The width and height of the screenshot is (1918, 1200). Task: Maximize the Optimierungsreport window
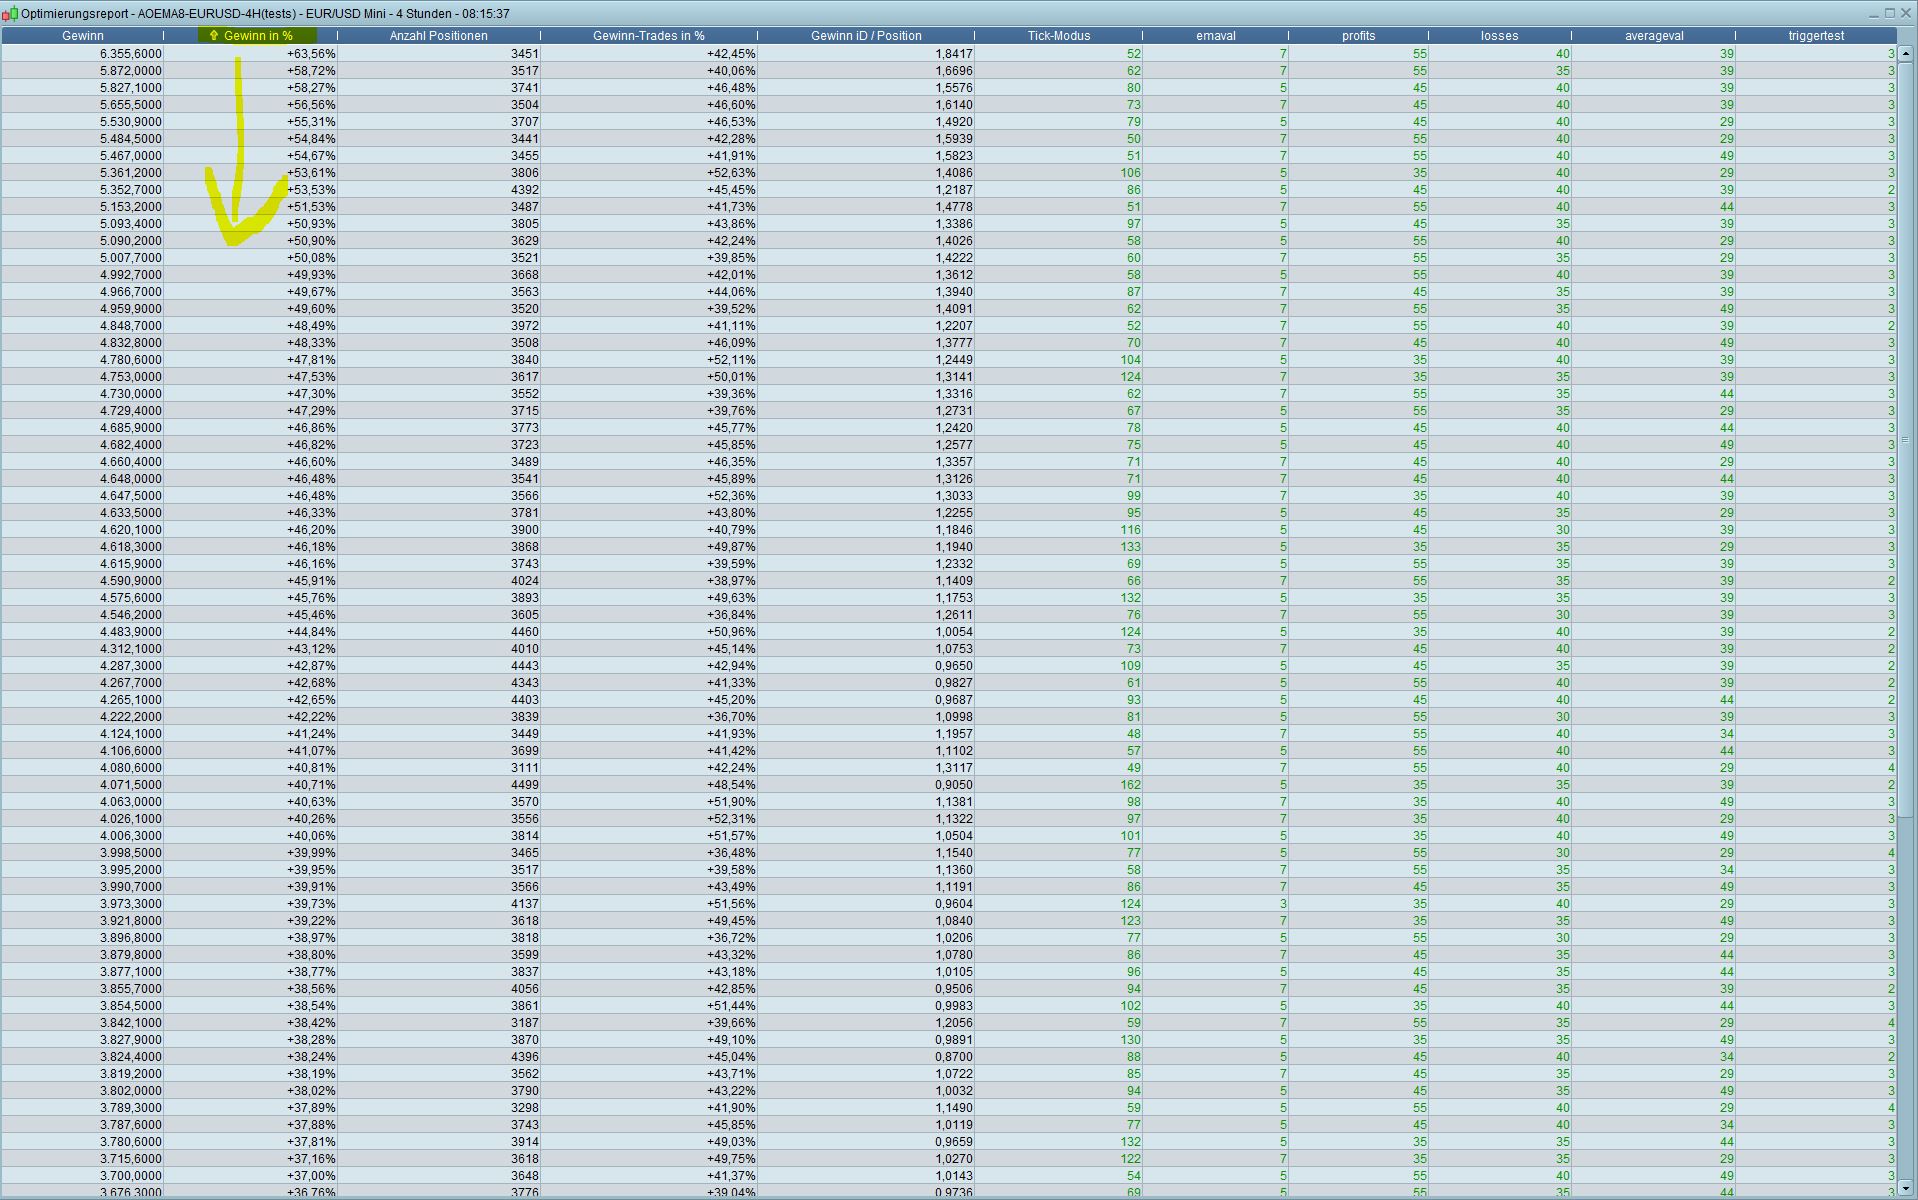[x=1889, y=13]
